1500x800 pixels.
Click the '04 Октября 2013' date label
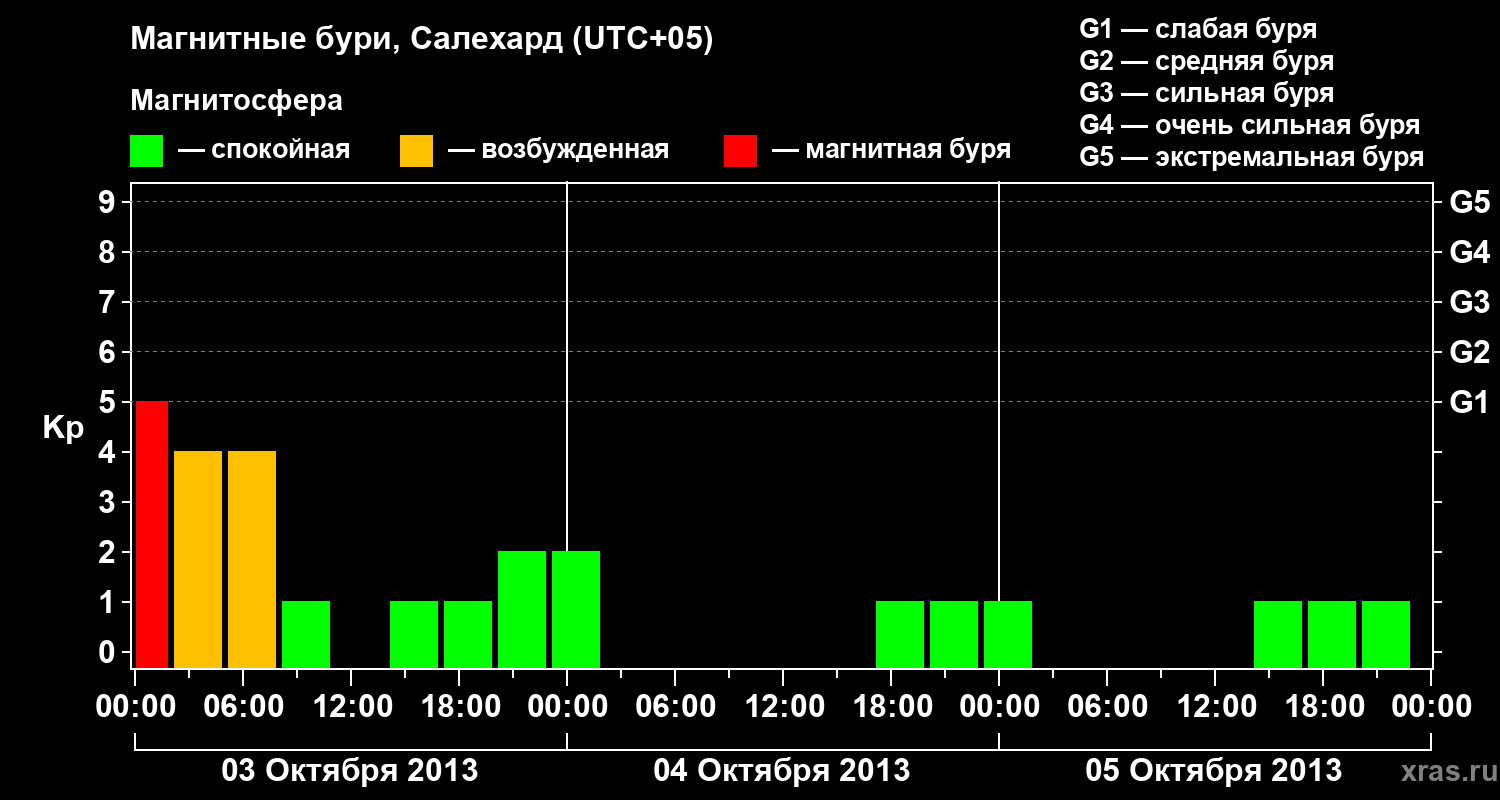(782, 771)
